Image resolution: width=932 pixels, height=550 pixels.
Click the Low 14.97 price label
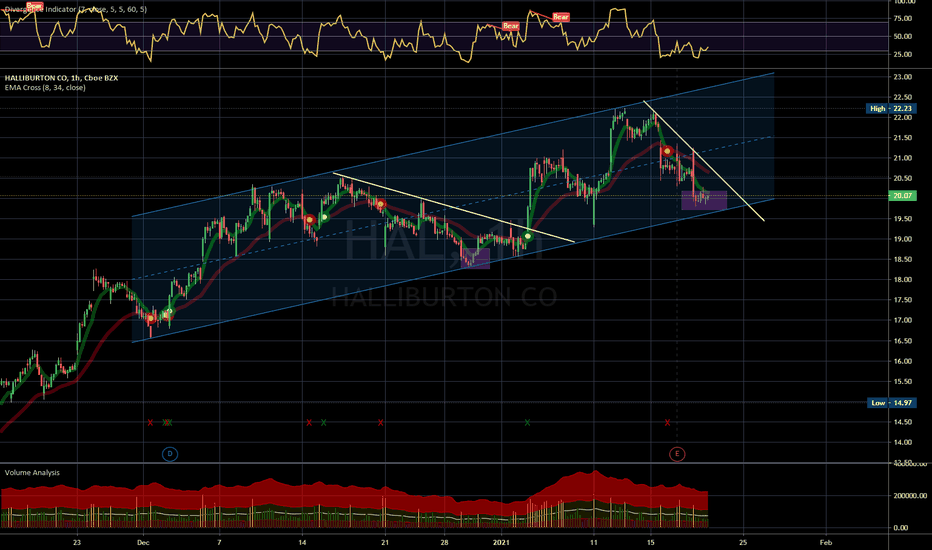pos(891,403)
